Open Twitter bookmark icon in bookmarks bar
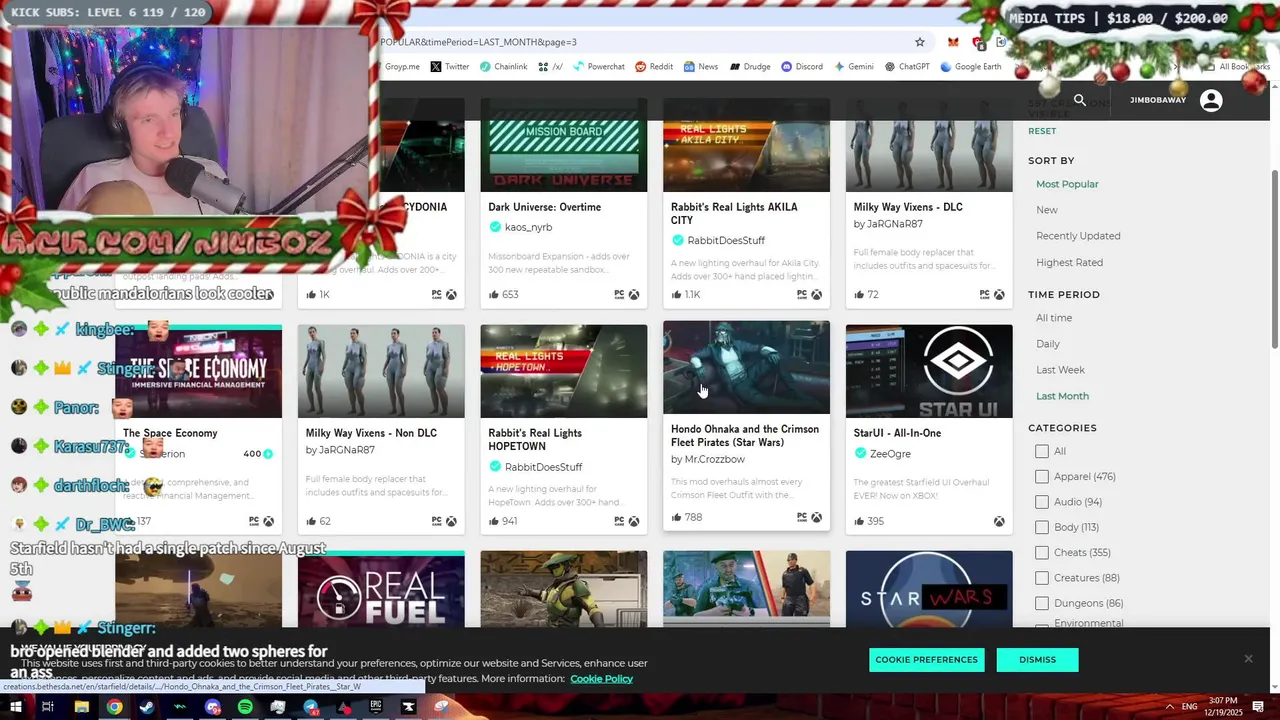Image resolution: width=1280 pixels, height=720 pixels. [436, 67]
